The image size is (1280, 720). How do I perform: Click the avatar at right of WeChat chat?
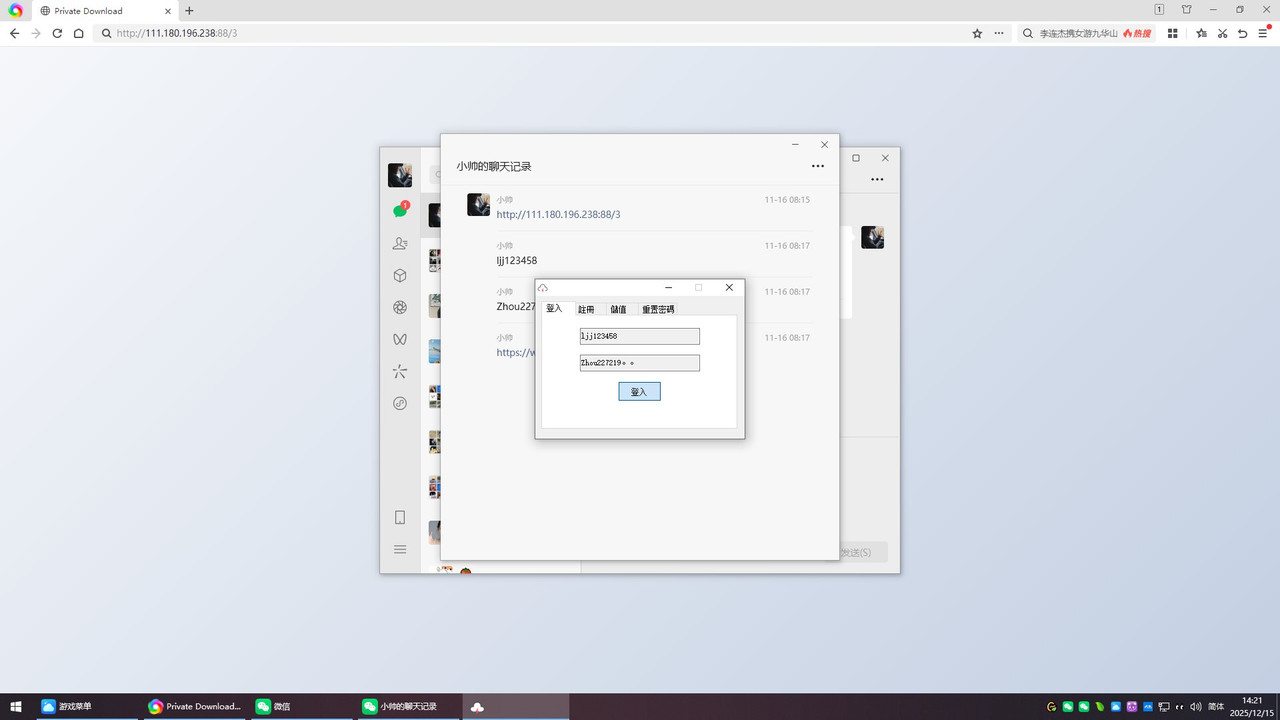point(872,237)
